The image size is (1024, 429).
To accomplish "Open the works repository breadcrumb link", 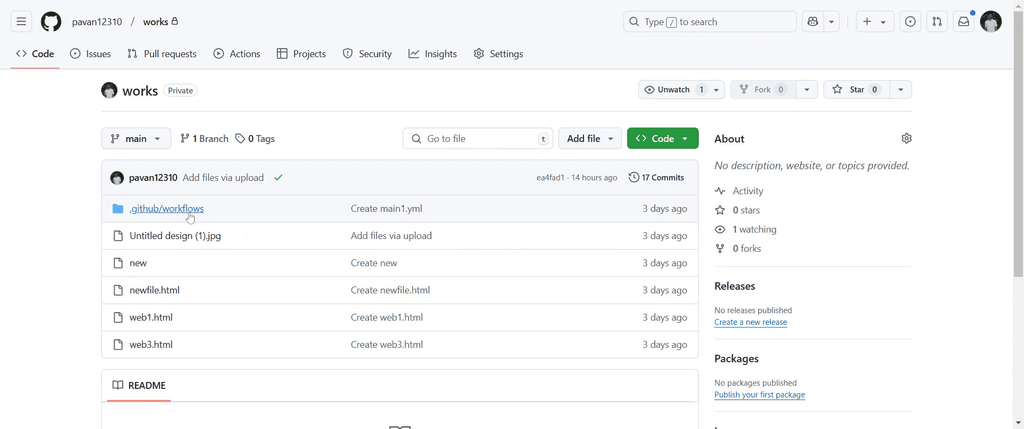I will tap(155, 22).
